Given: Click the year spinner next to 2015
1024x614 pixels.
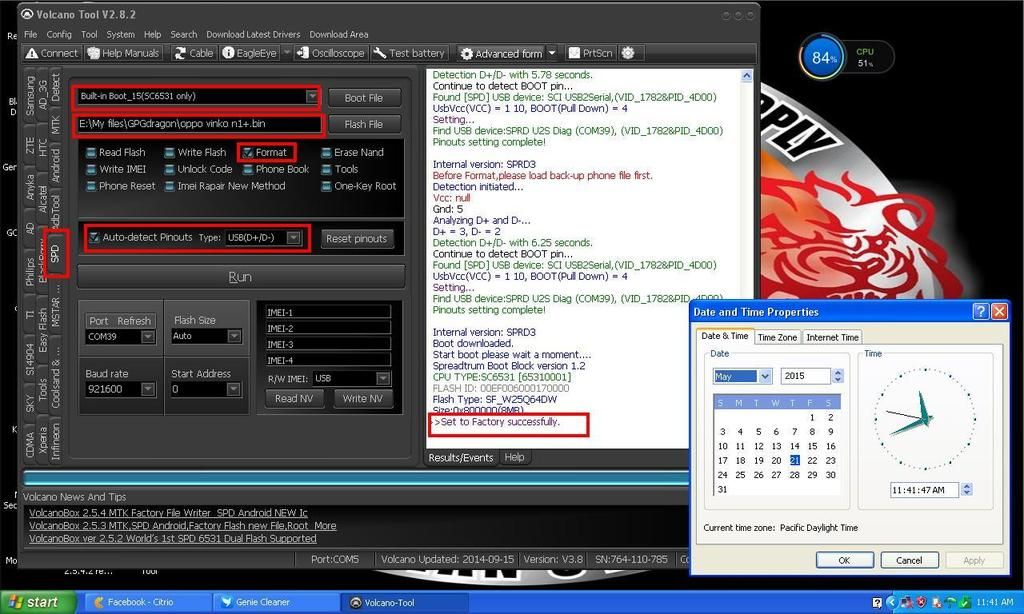Looking at the screenshot, I should pos(838,377).
